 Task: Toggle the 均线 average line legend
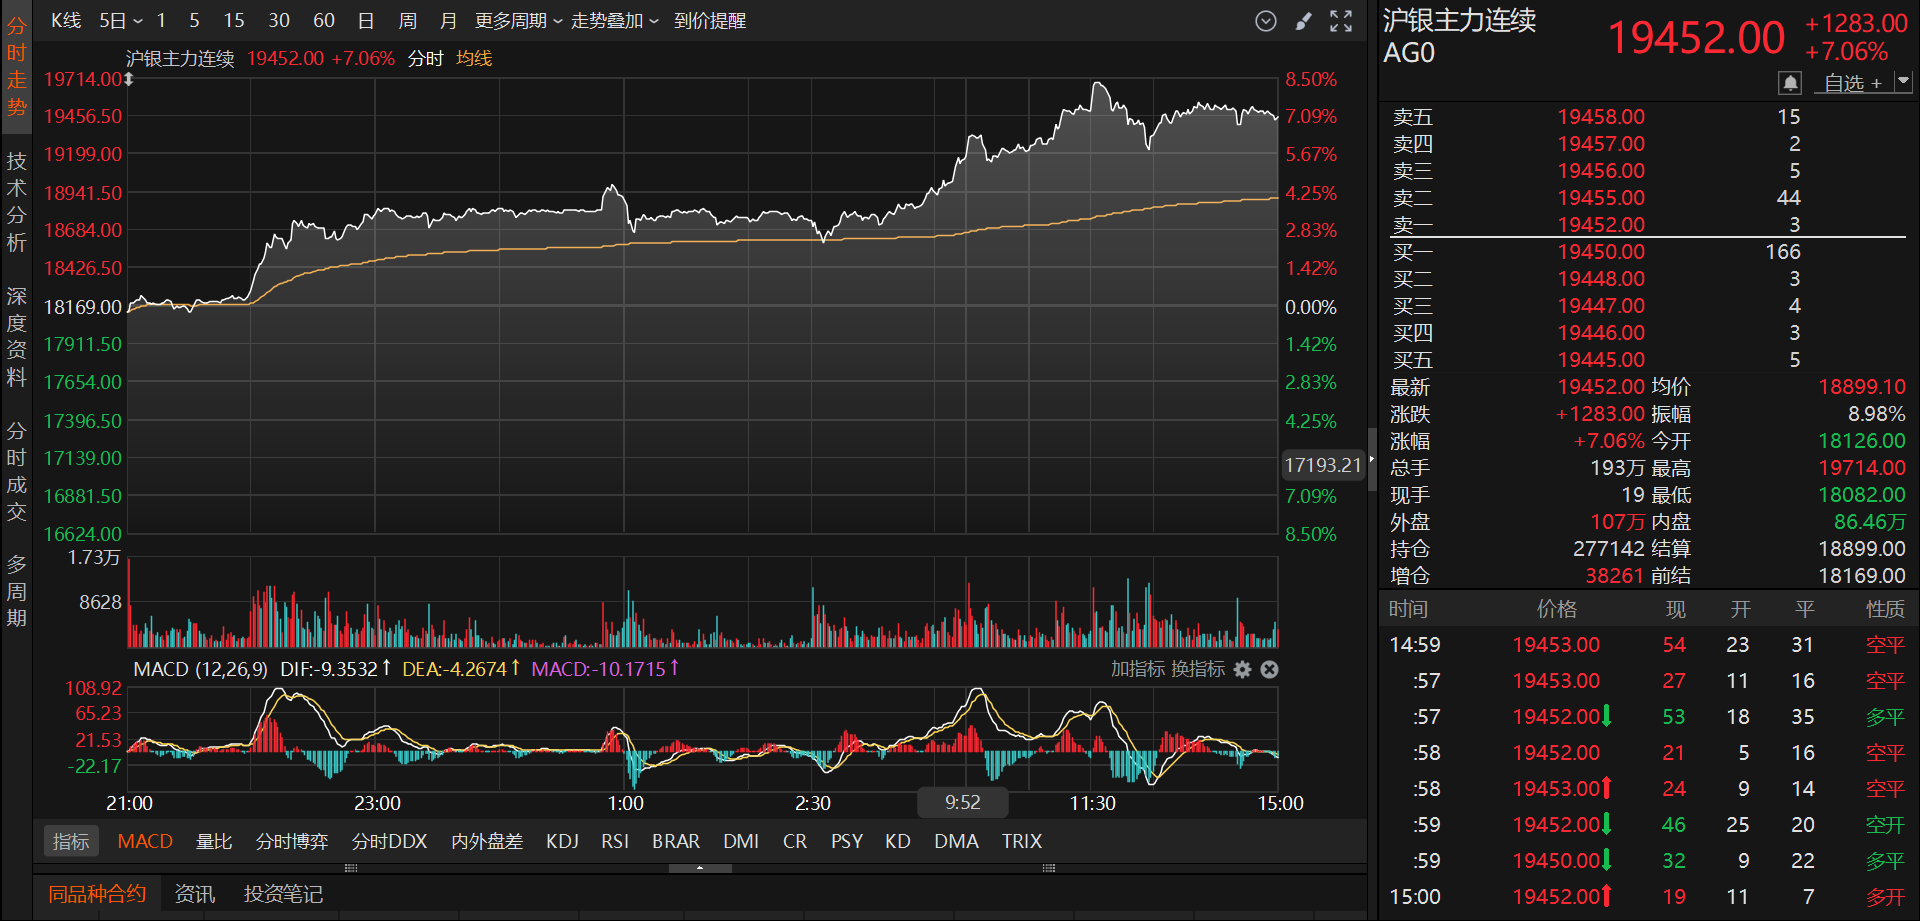coord(474,58)
